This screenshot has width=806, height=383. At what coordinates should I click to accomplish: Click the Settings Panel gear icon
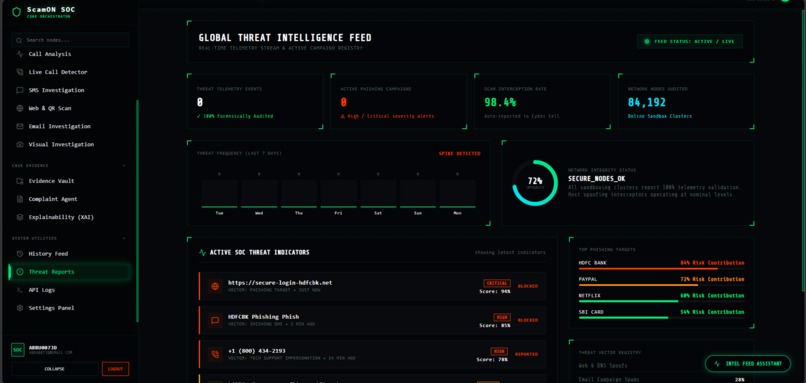coord(20,308)
